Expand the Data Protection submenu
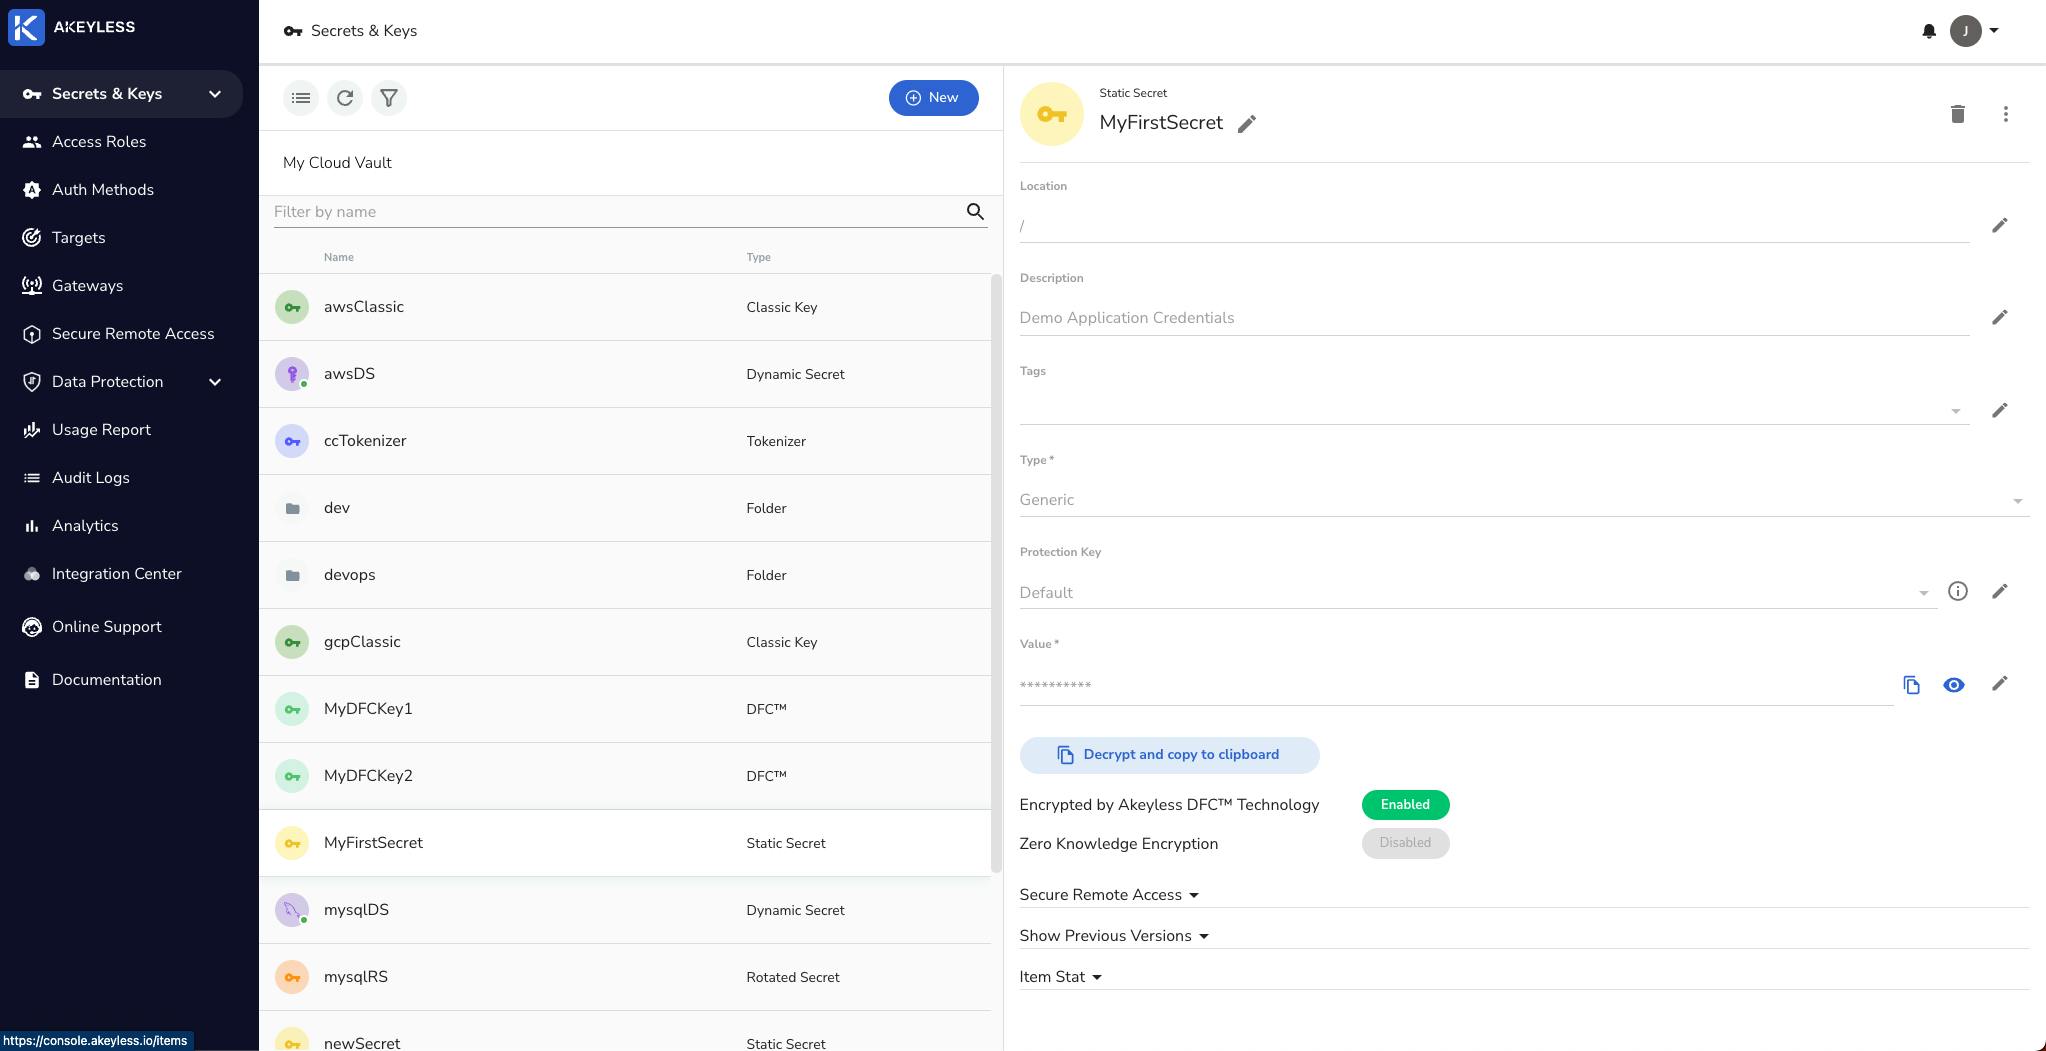 [214, 381]
